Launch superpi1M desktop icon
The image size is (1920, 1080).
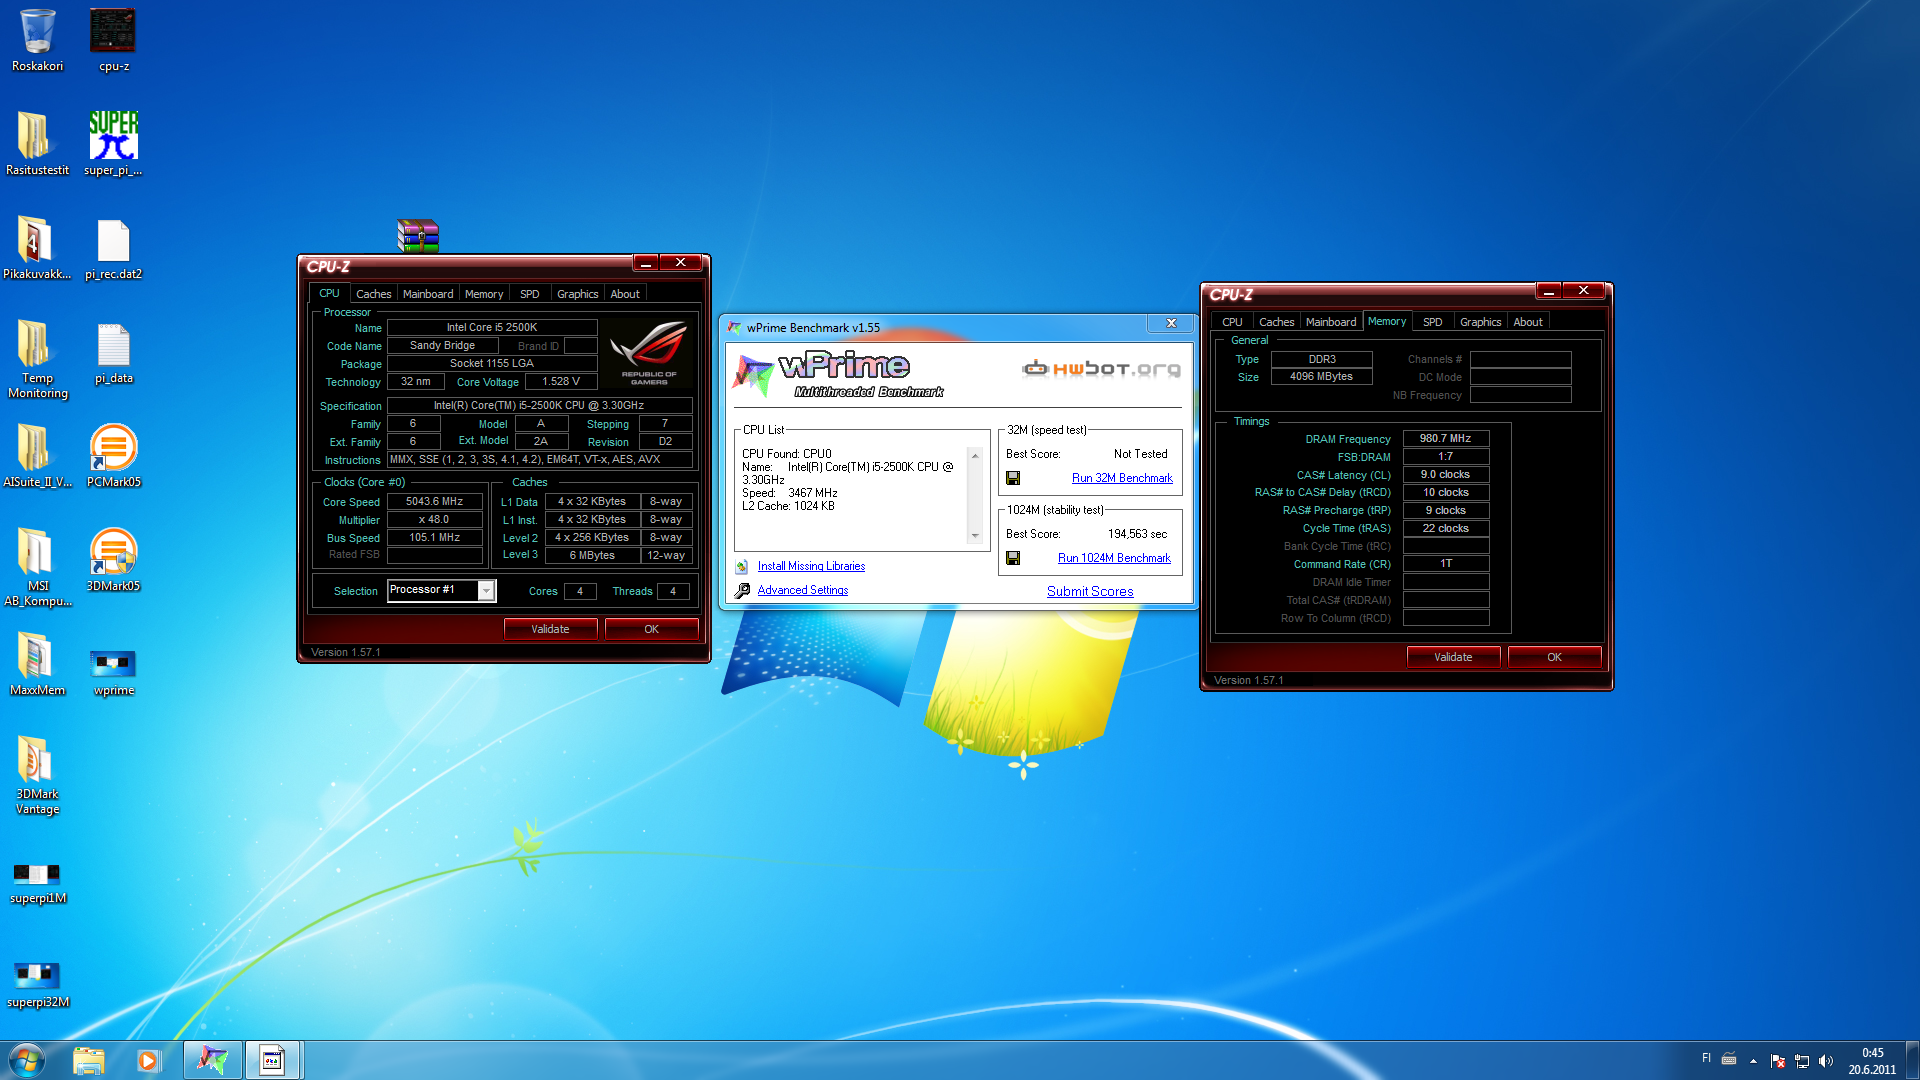tap(37, 882)
